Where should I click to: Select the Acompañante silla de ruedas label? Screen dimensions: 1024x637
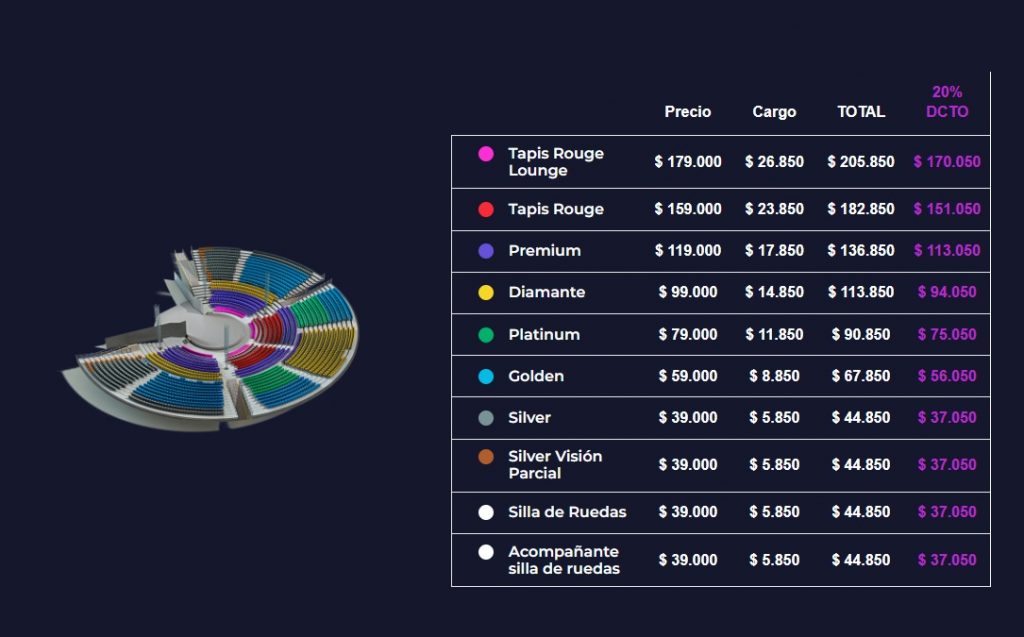coord(564,560)
